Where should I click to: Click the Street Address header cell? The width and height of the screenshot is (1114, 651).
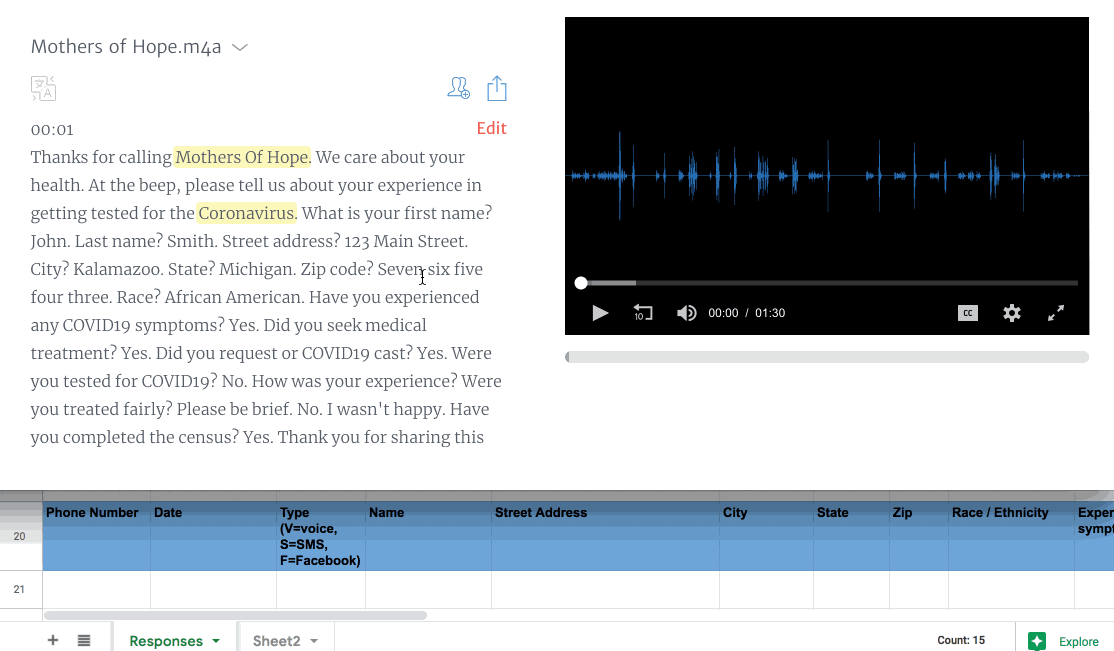pos(605,536)
